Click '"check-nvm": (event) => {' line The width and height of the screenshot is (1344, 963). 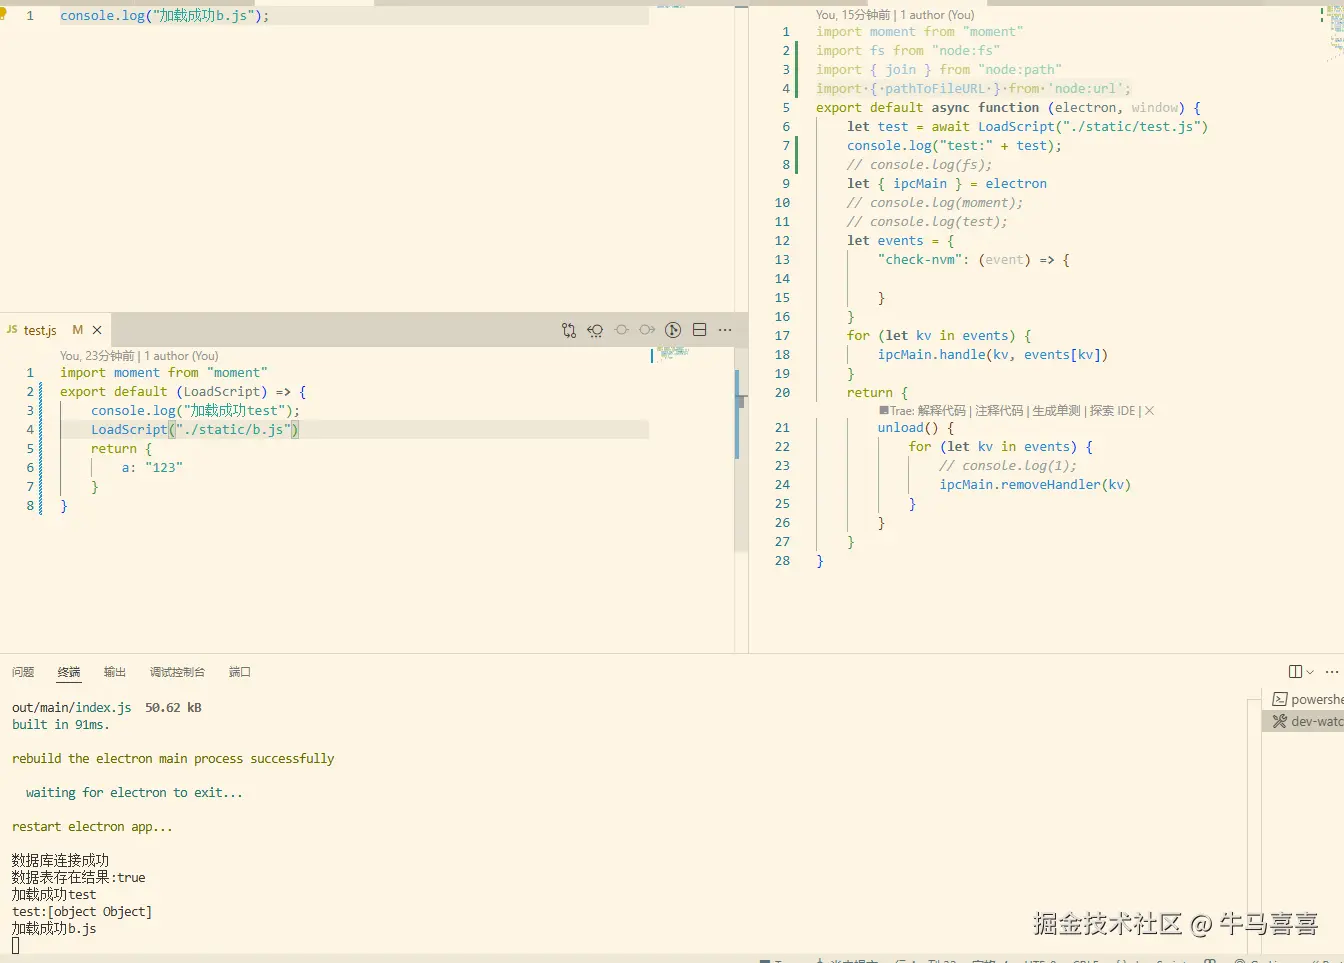click(x=974, y=260)
